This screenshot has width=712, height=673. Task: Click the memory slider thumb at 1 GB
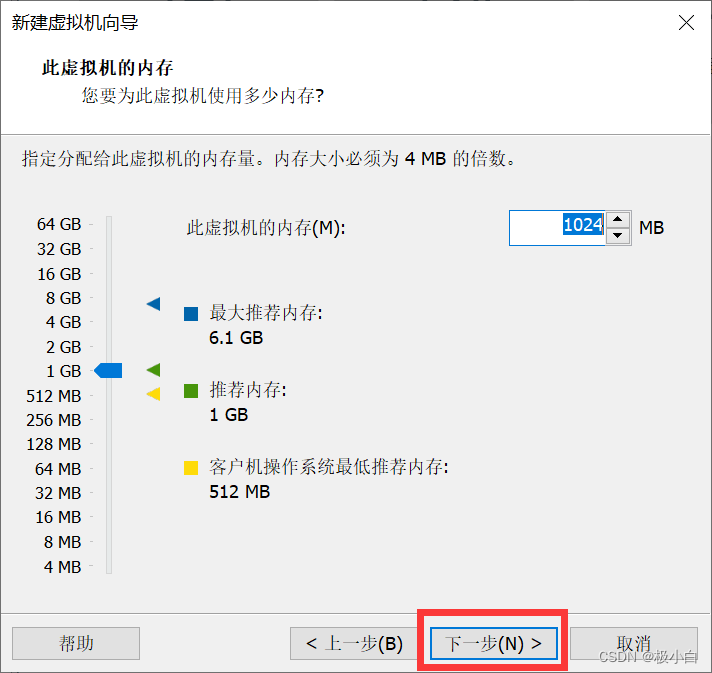click(108, 371)
